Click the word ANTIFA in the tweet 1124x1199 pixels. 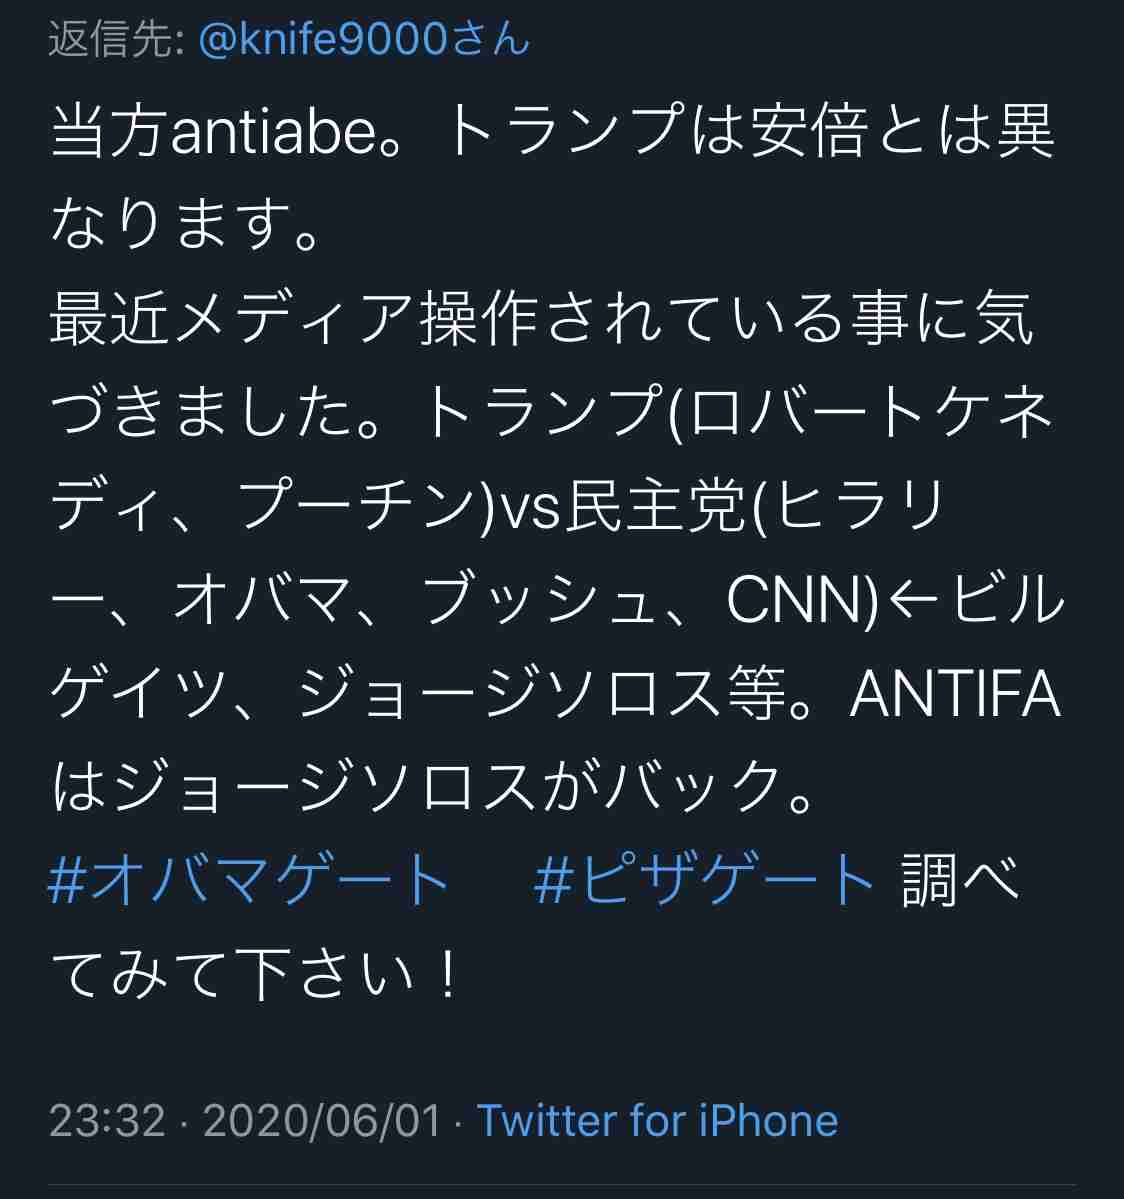pyautogui.click(x=956, y=694)
